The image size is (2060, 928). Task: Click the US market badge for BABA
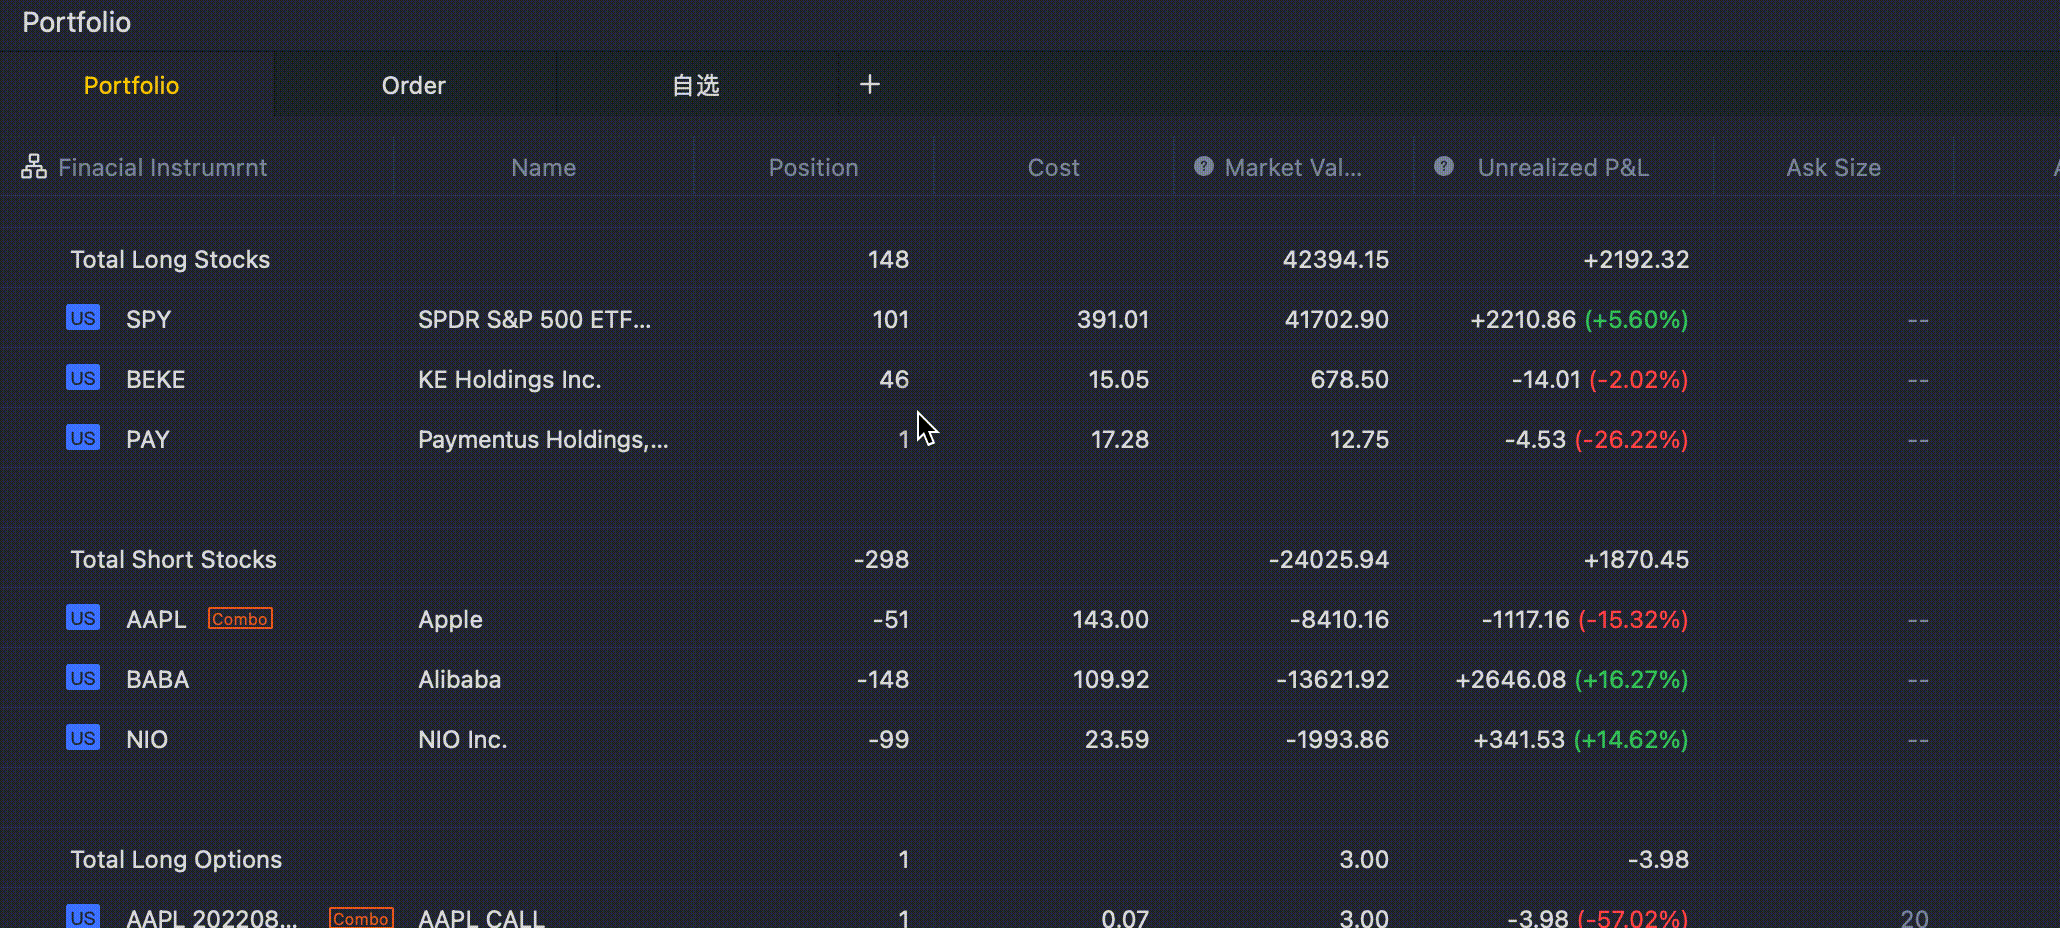[x=83, y=678]
